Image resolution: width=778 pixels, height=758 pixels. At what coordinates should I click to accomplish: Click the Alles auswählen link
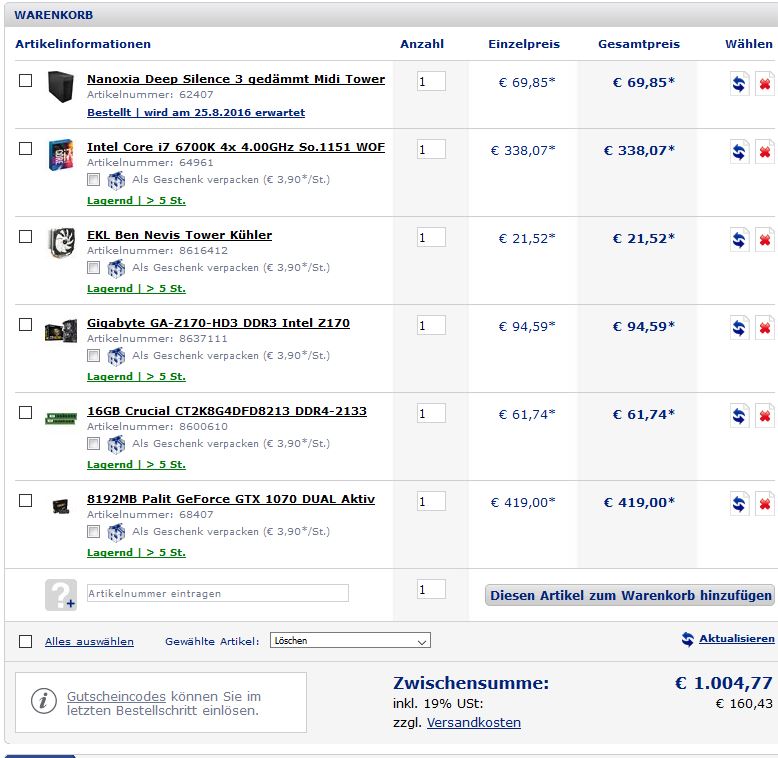89,641
